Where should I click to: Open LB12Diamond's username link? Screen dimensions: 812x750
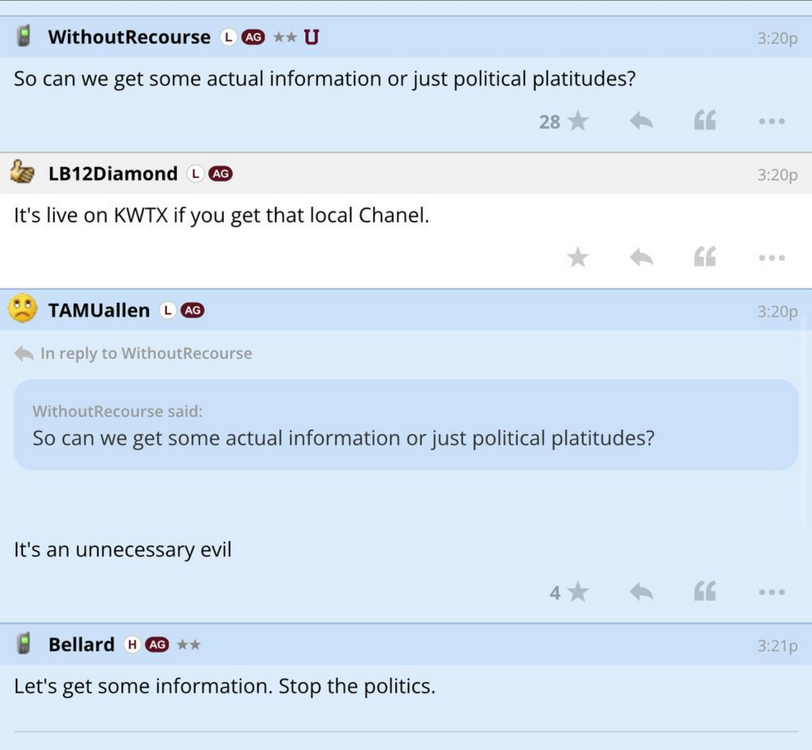[x=113, y=173]
